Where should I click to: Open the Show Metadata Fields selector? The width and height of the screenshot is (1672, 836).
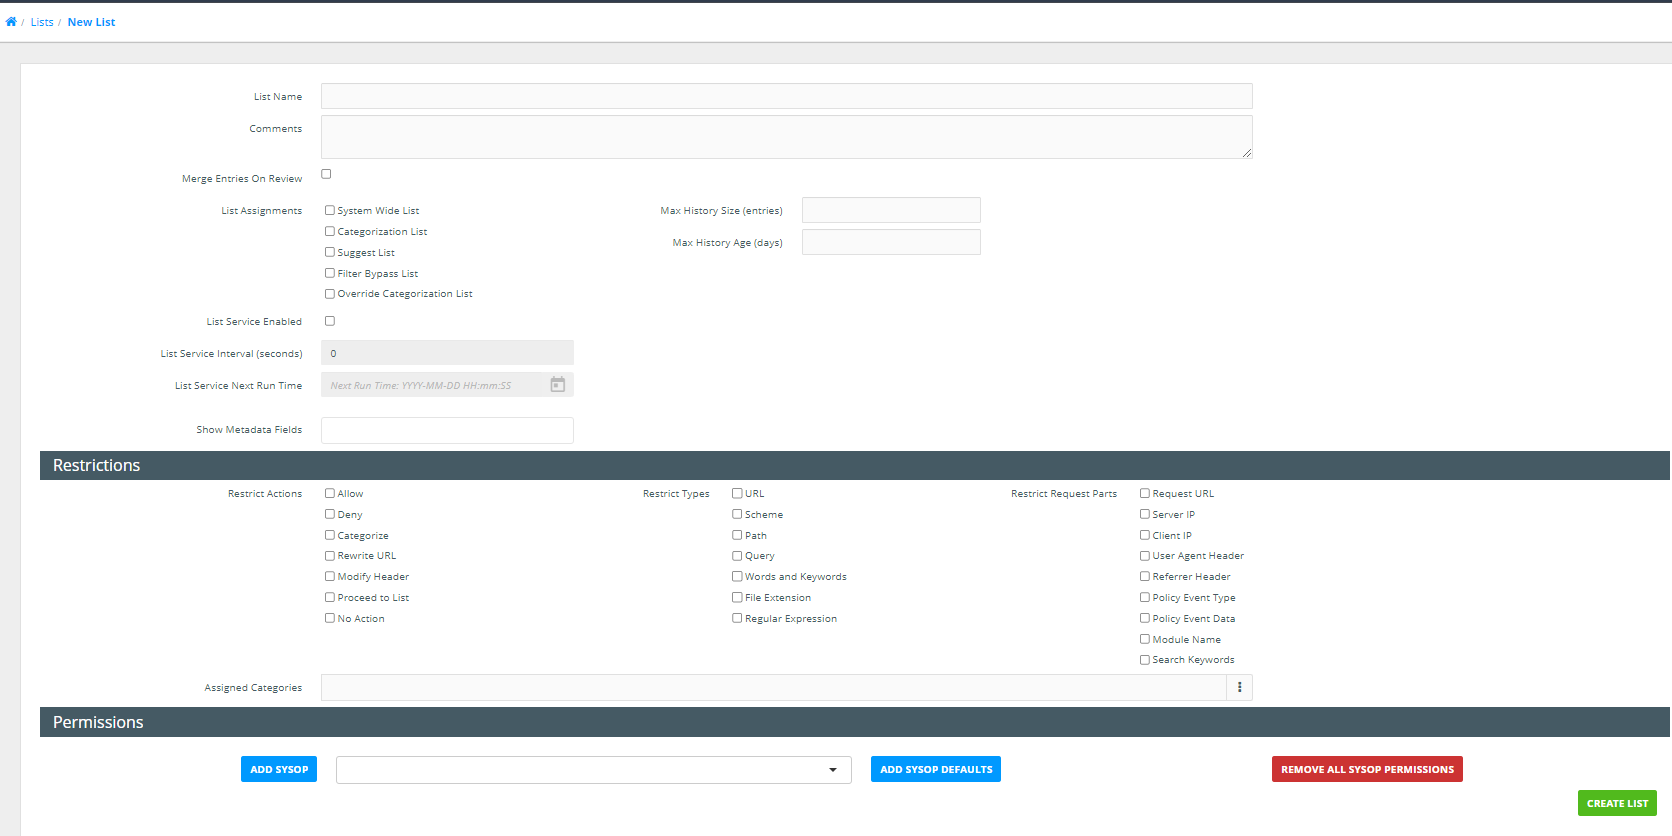click(447, 430)
